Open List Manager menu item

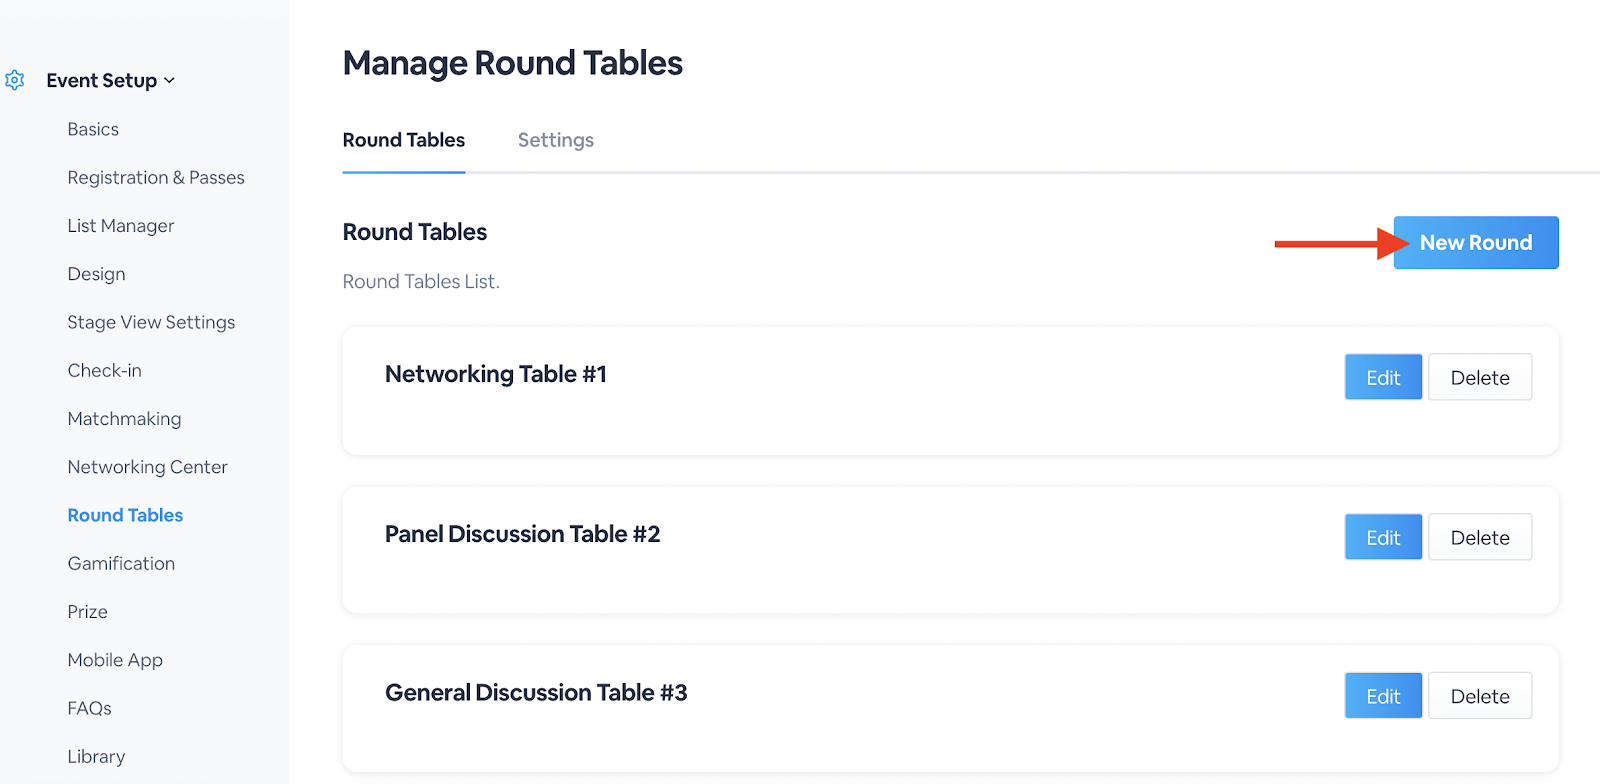121,226
